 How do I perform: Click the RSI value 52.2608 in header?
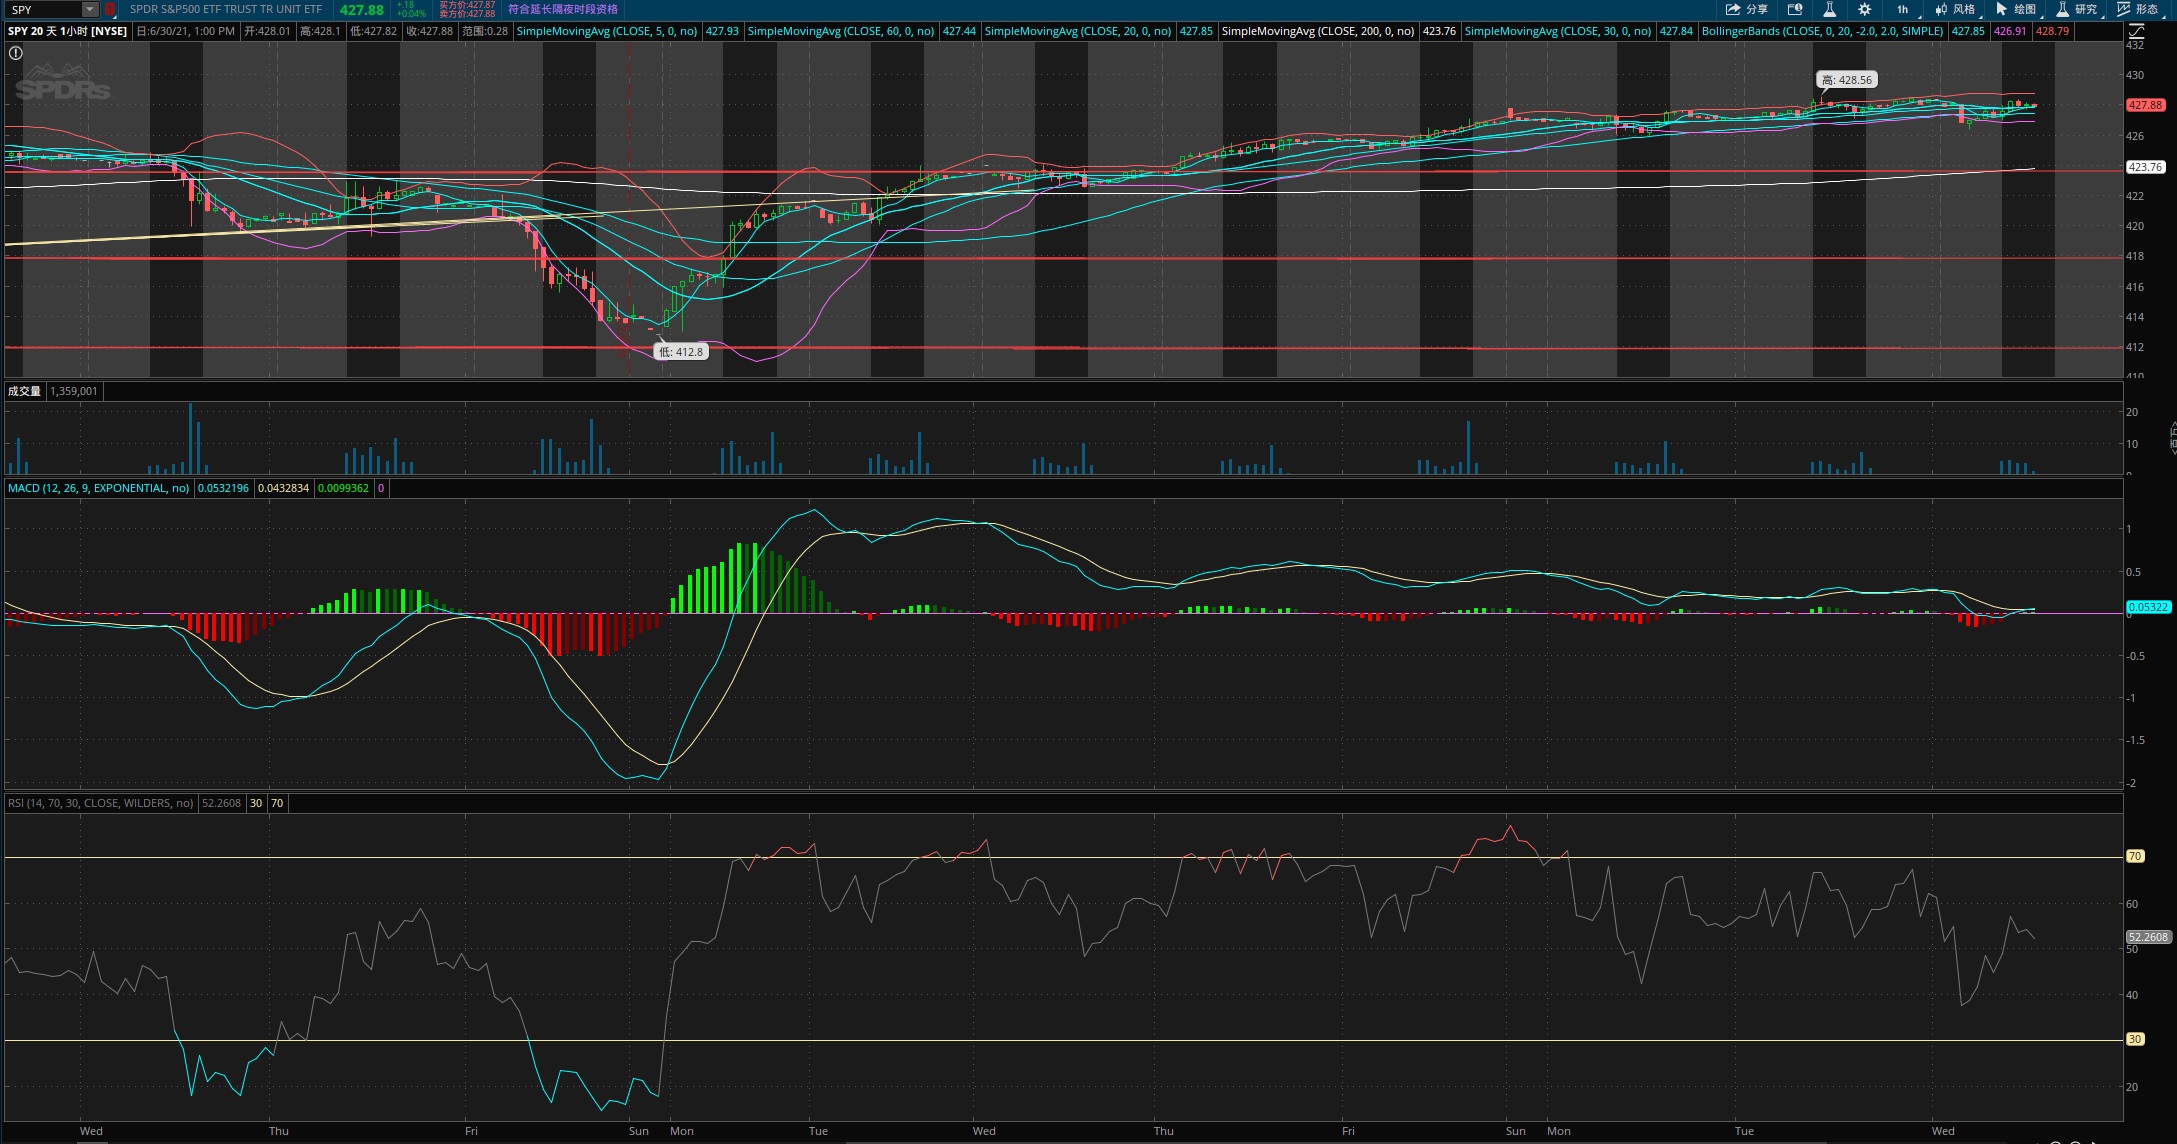coord(222,803)
